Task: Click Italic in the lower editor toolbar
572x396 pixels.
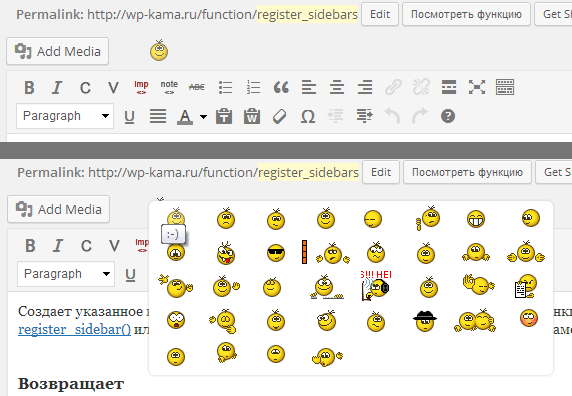Action: (x=58, y=246)
